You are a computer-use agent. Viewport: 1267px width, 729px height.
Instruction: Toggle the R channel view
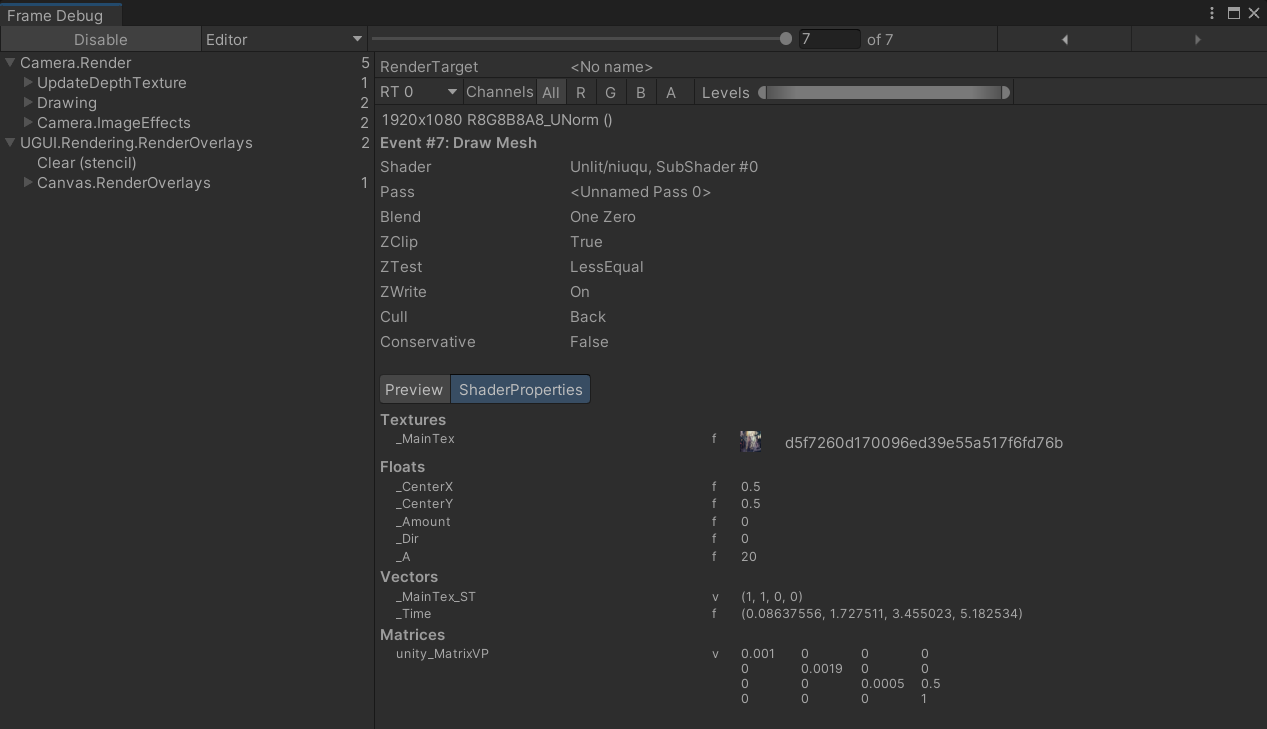pyautogui.click(x=580, y=92)
